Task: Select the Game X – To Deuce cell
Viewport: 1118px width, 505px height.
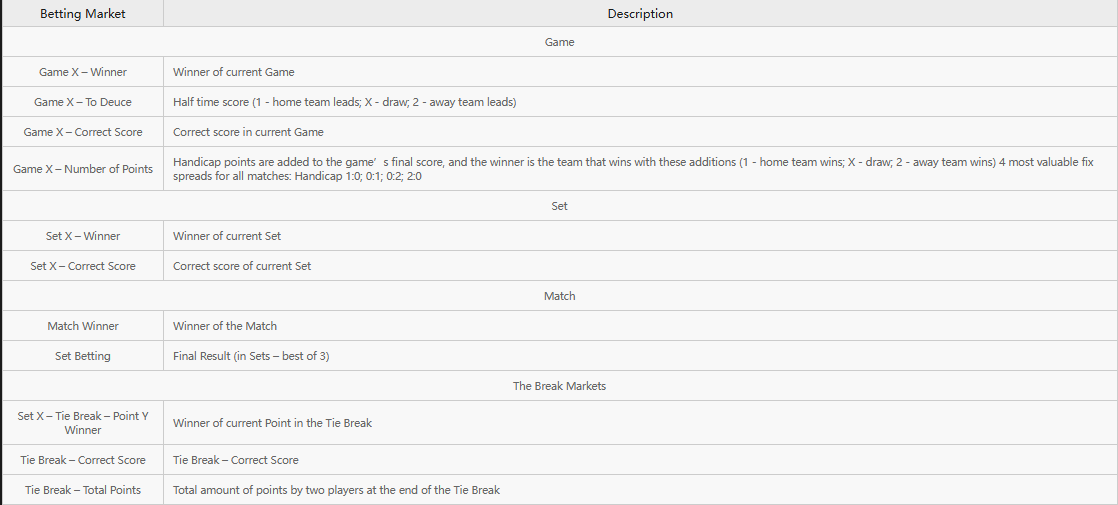Action: coord(83,102)
